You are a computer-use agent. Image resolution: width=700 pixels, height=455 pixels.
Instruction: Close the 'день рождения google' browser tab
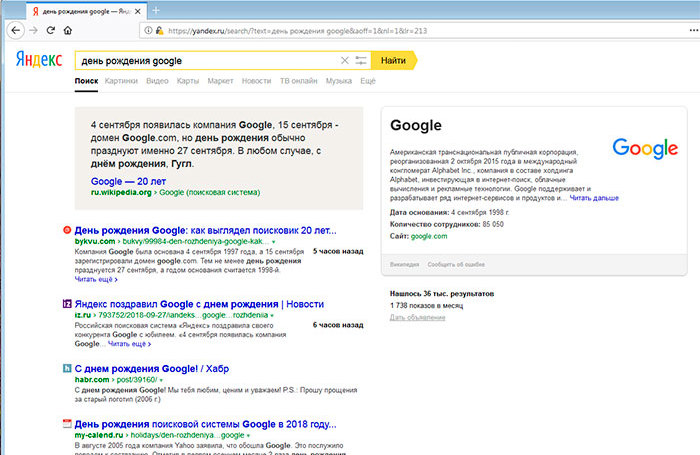pos(138,12)
